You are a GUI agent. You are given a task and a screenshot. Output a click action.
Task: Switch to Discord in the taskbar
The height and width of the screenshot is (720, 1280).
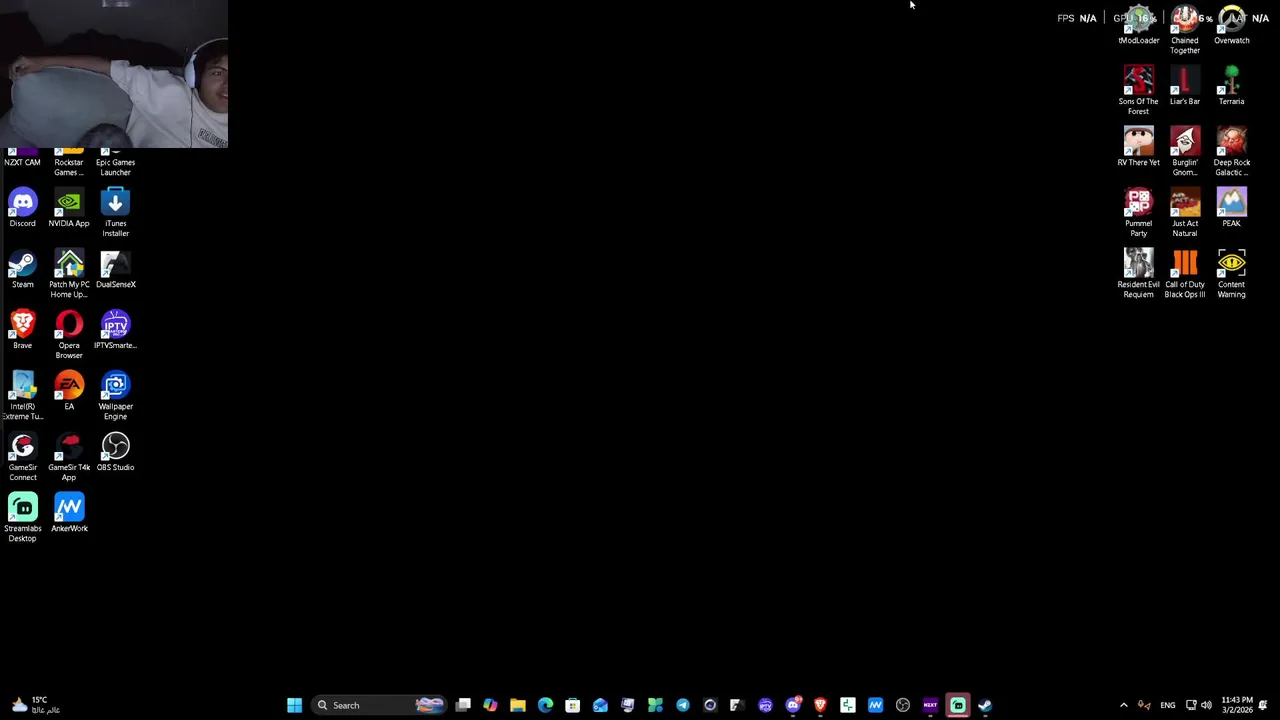coord(793,705)
